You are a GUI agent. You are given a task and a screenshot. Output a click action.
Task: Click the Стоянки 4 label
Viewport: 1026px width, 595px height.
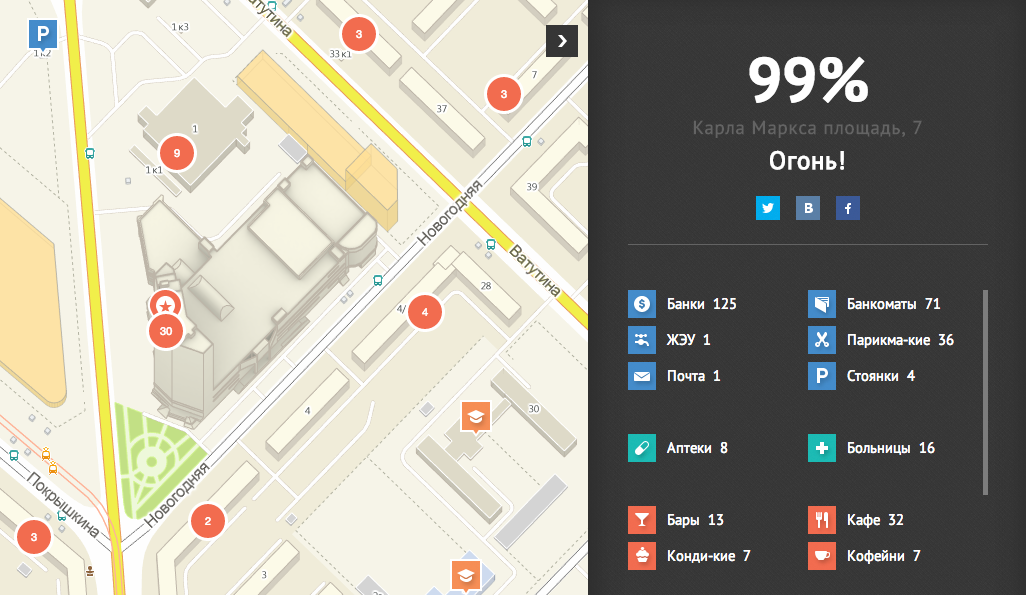[881, 376]
